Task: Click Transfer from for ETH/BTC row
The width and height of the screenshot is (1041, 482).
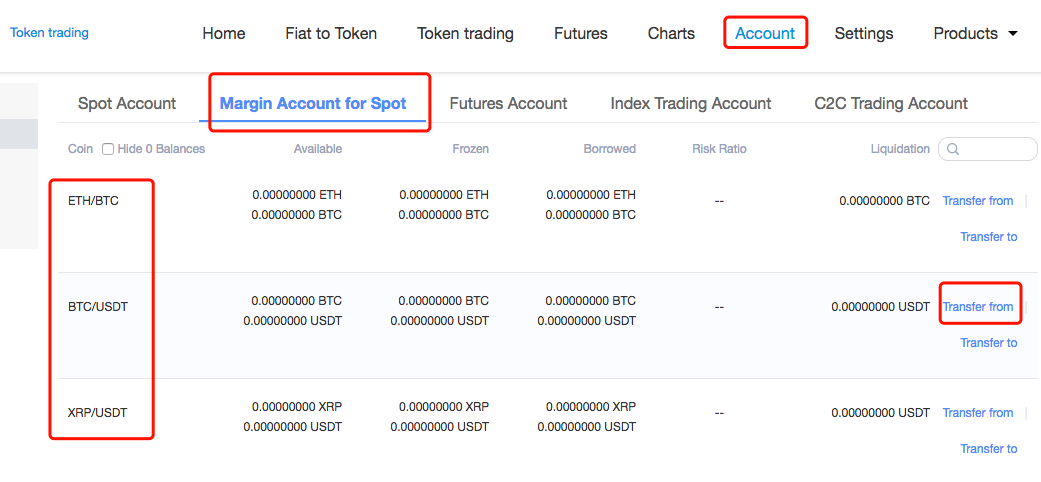Action: (978, 201)
